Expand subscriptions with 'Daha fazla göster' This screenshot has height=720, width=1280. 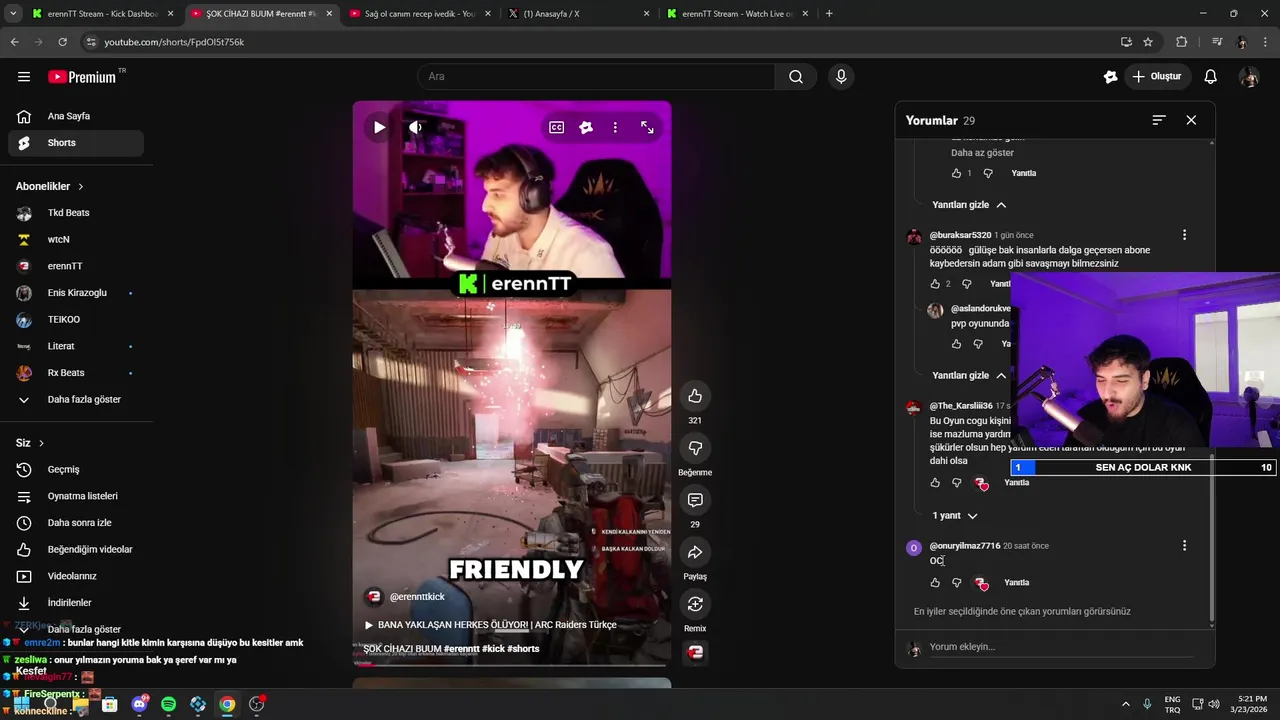click(76, 400)
